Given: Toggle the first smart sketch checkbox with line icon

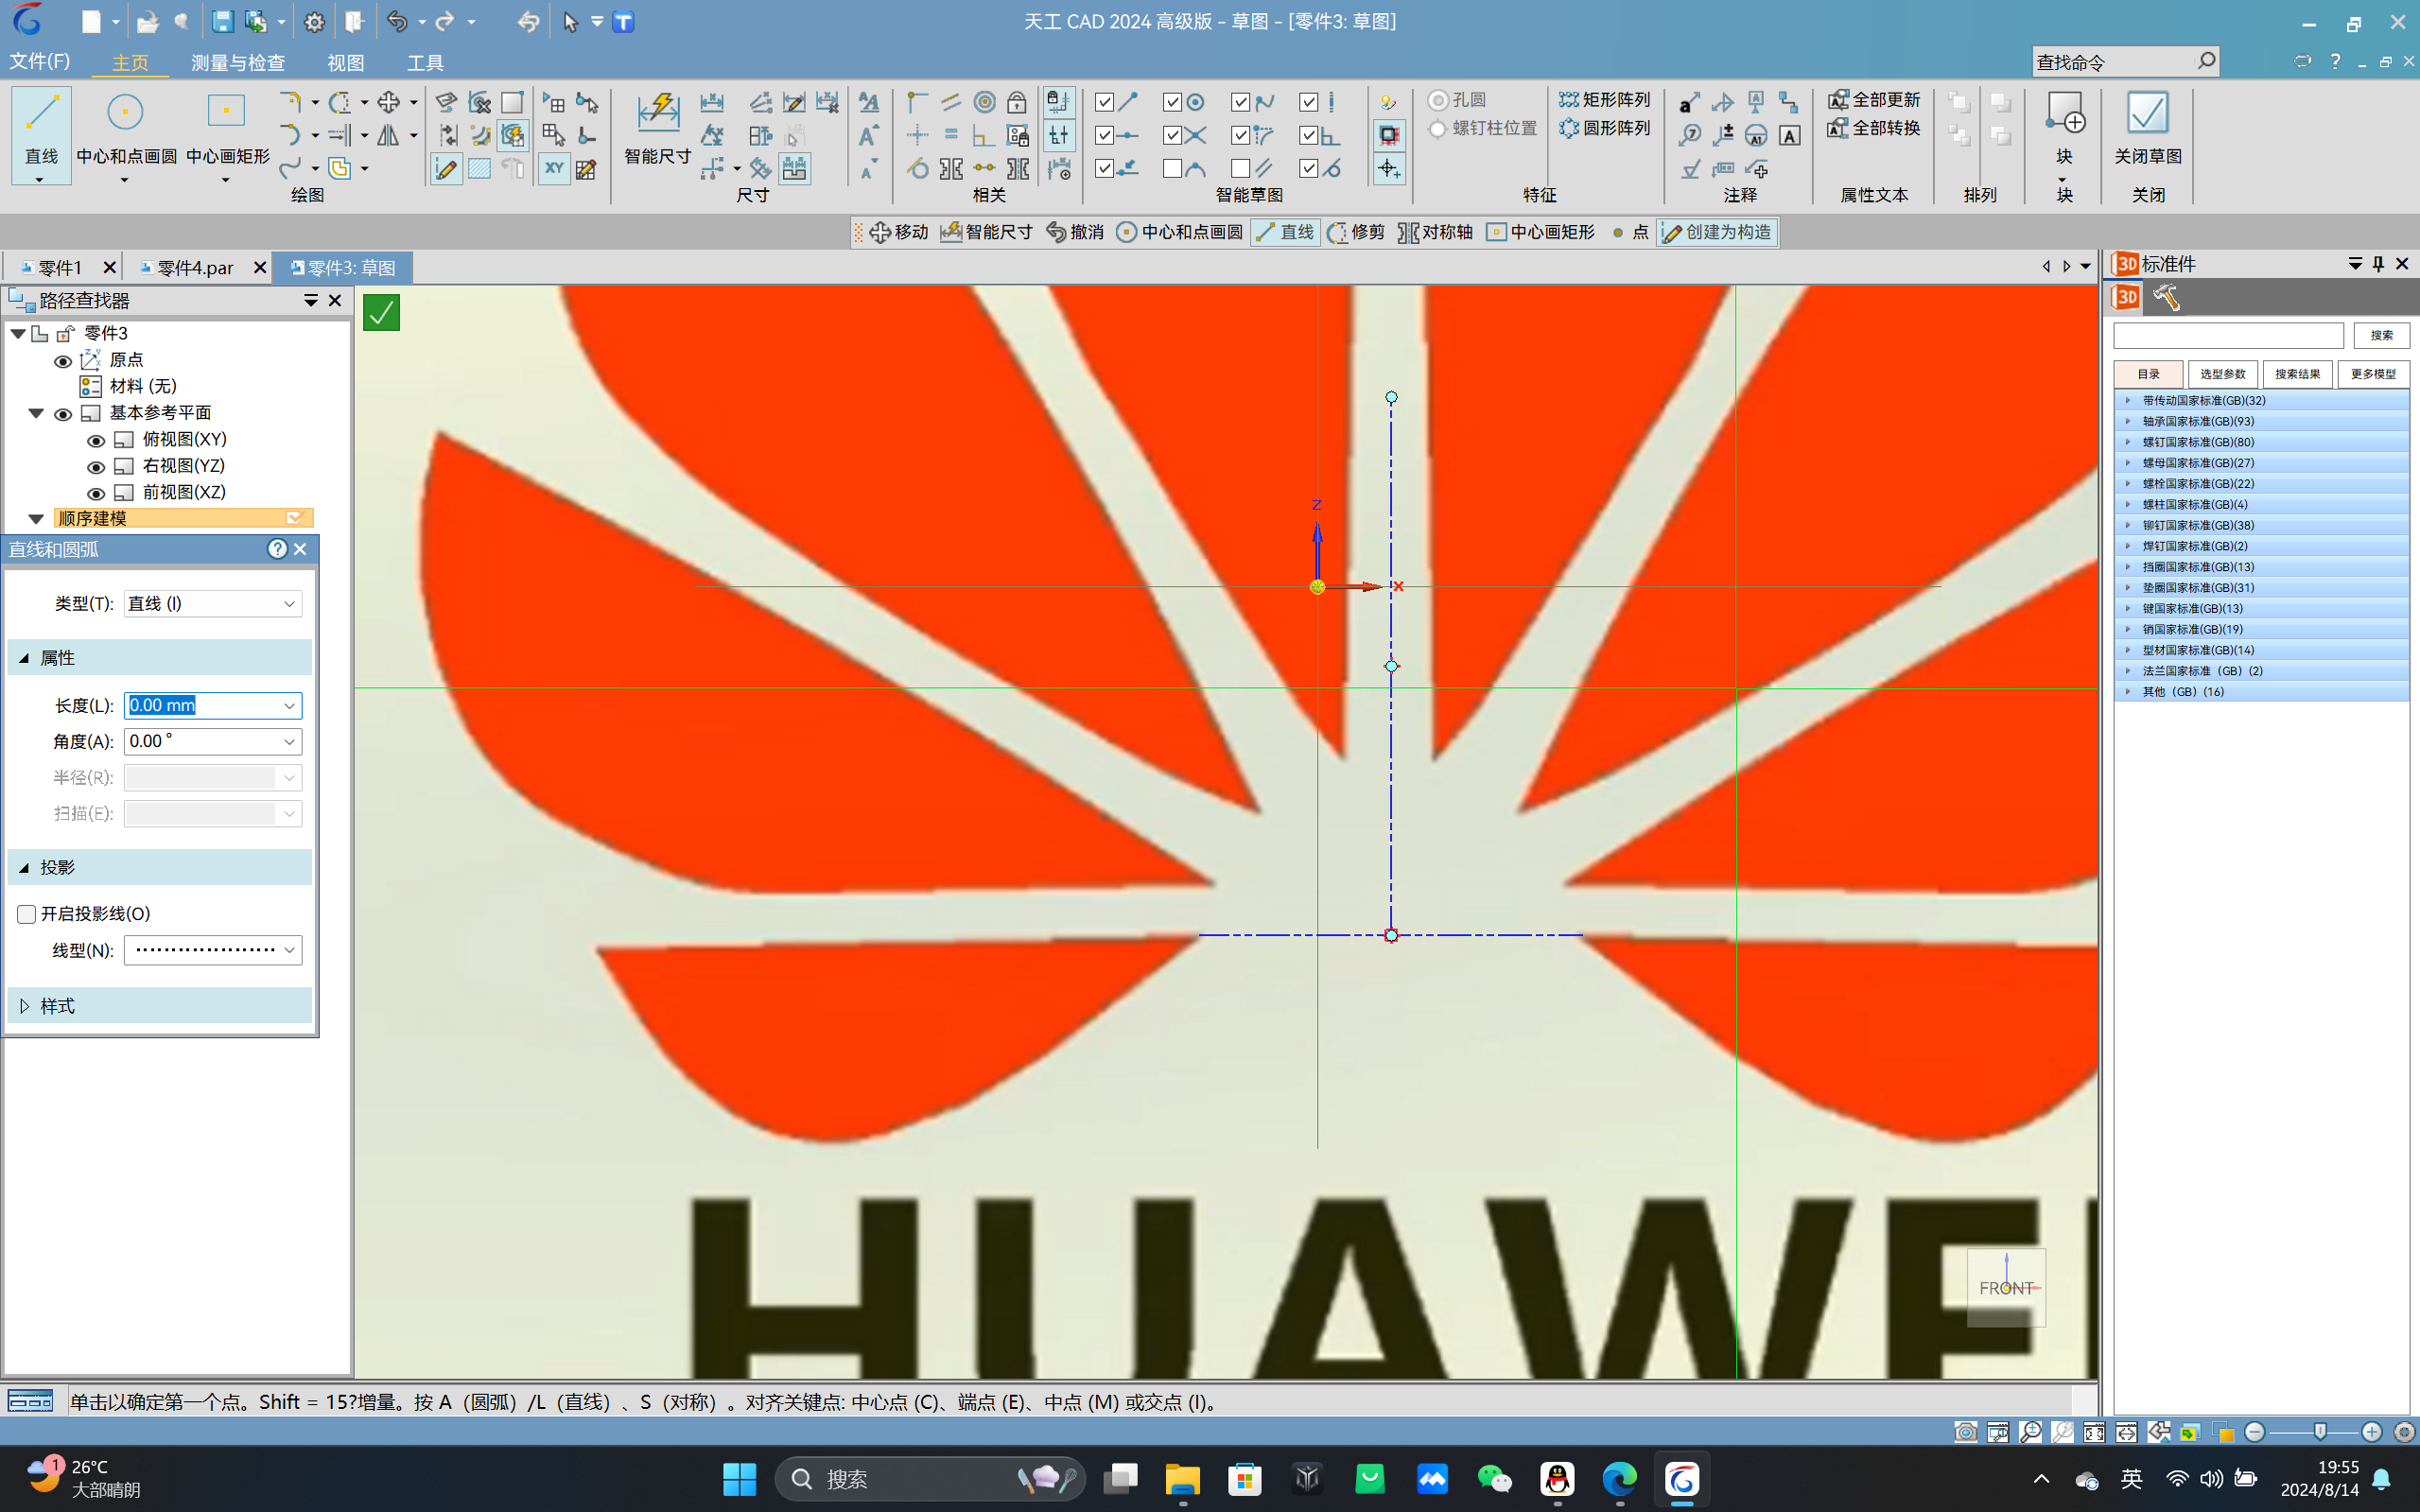Looking at the screenshot, I should (1104, 102).
